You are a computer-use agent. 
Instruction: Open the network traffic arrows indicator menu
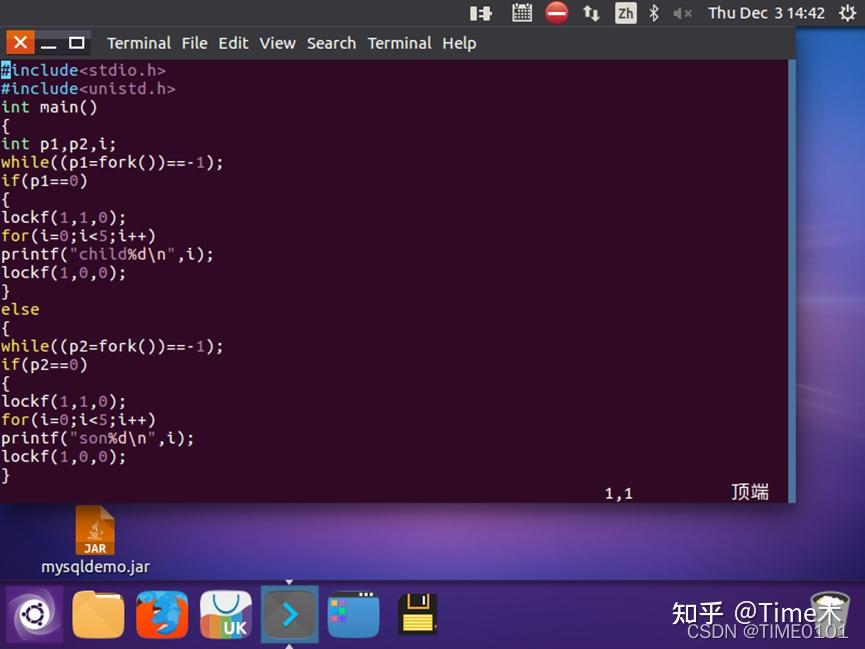(x=590, y=13)
